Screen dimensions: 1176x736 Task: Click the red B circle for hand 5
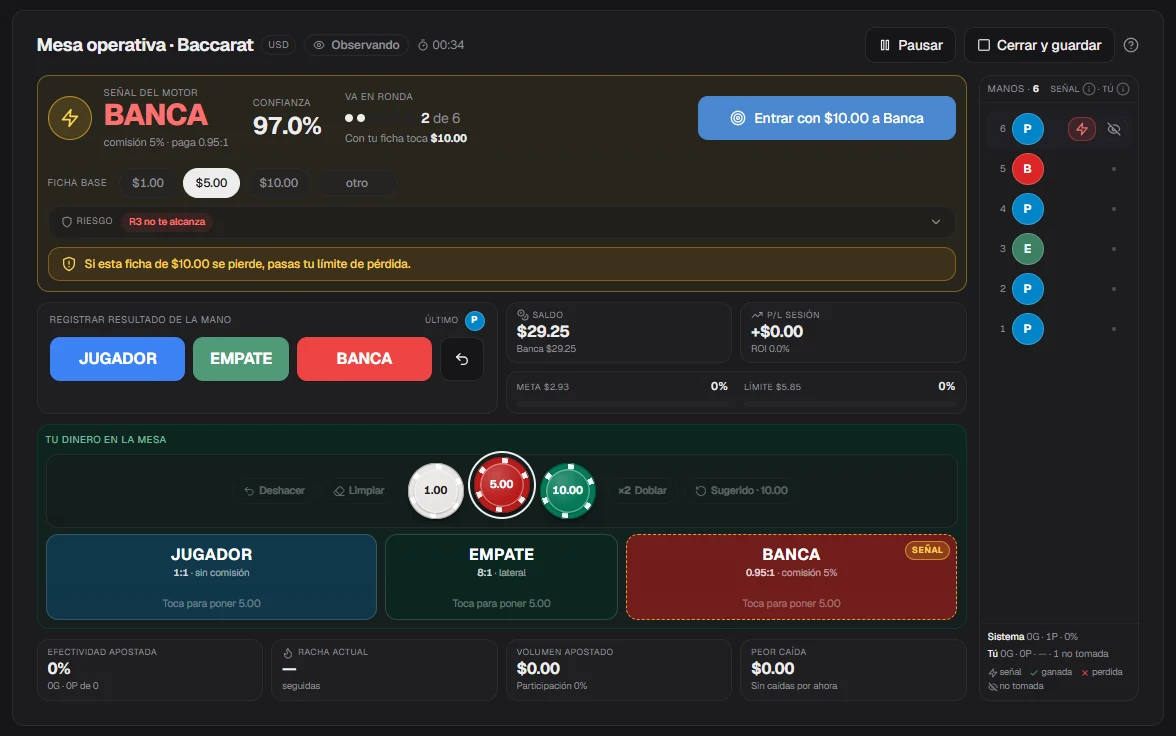[x=1028, y=169]
